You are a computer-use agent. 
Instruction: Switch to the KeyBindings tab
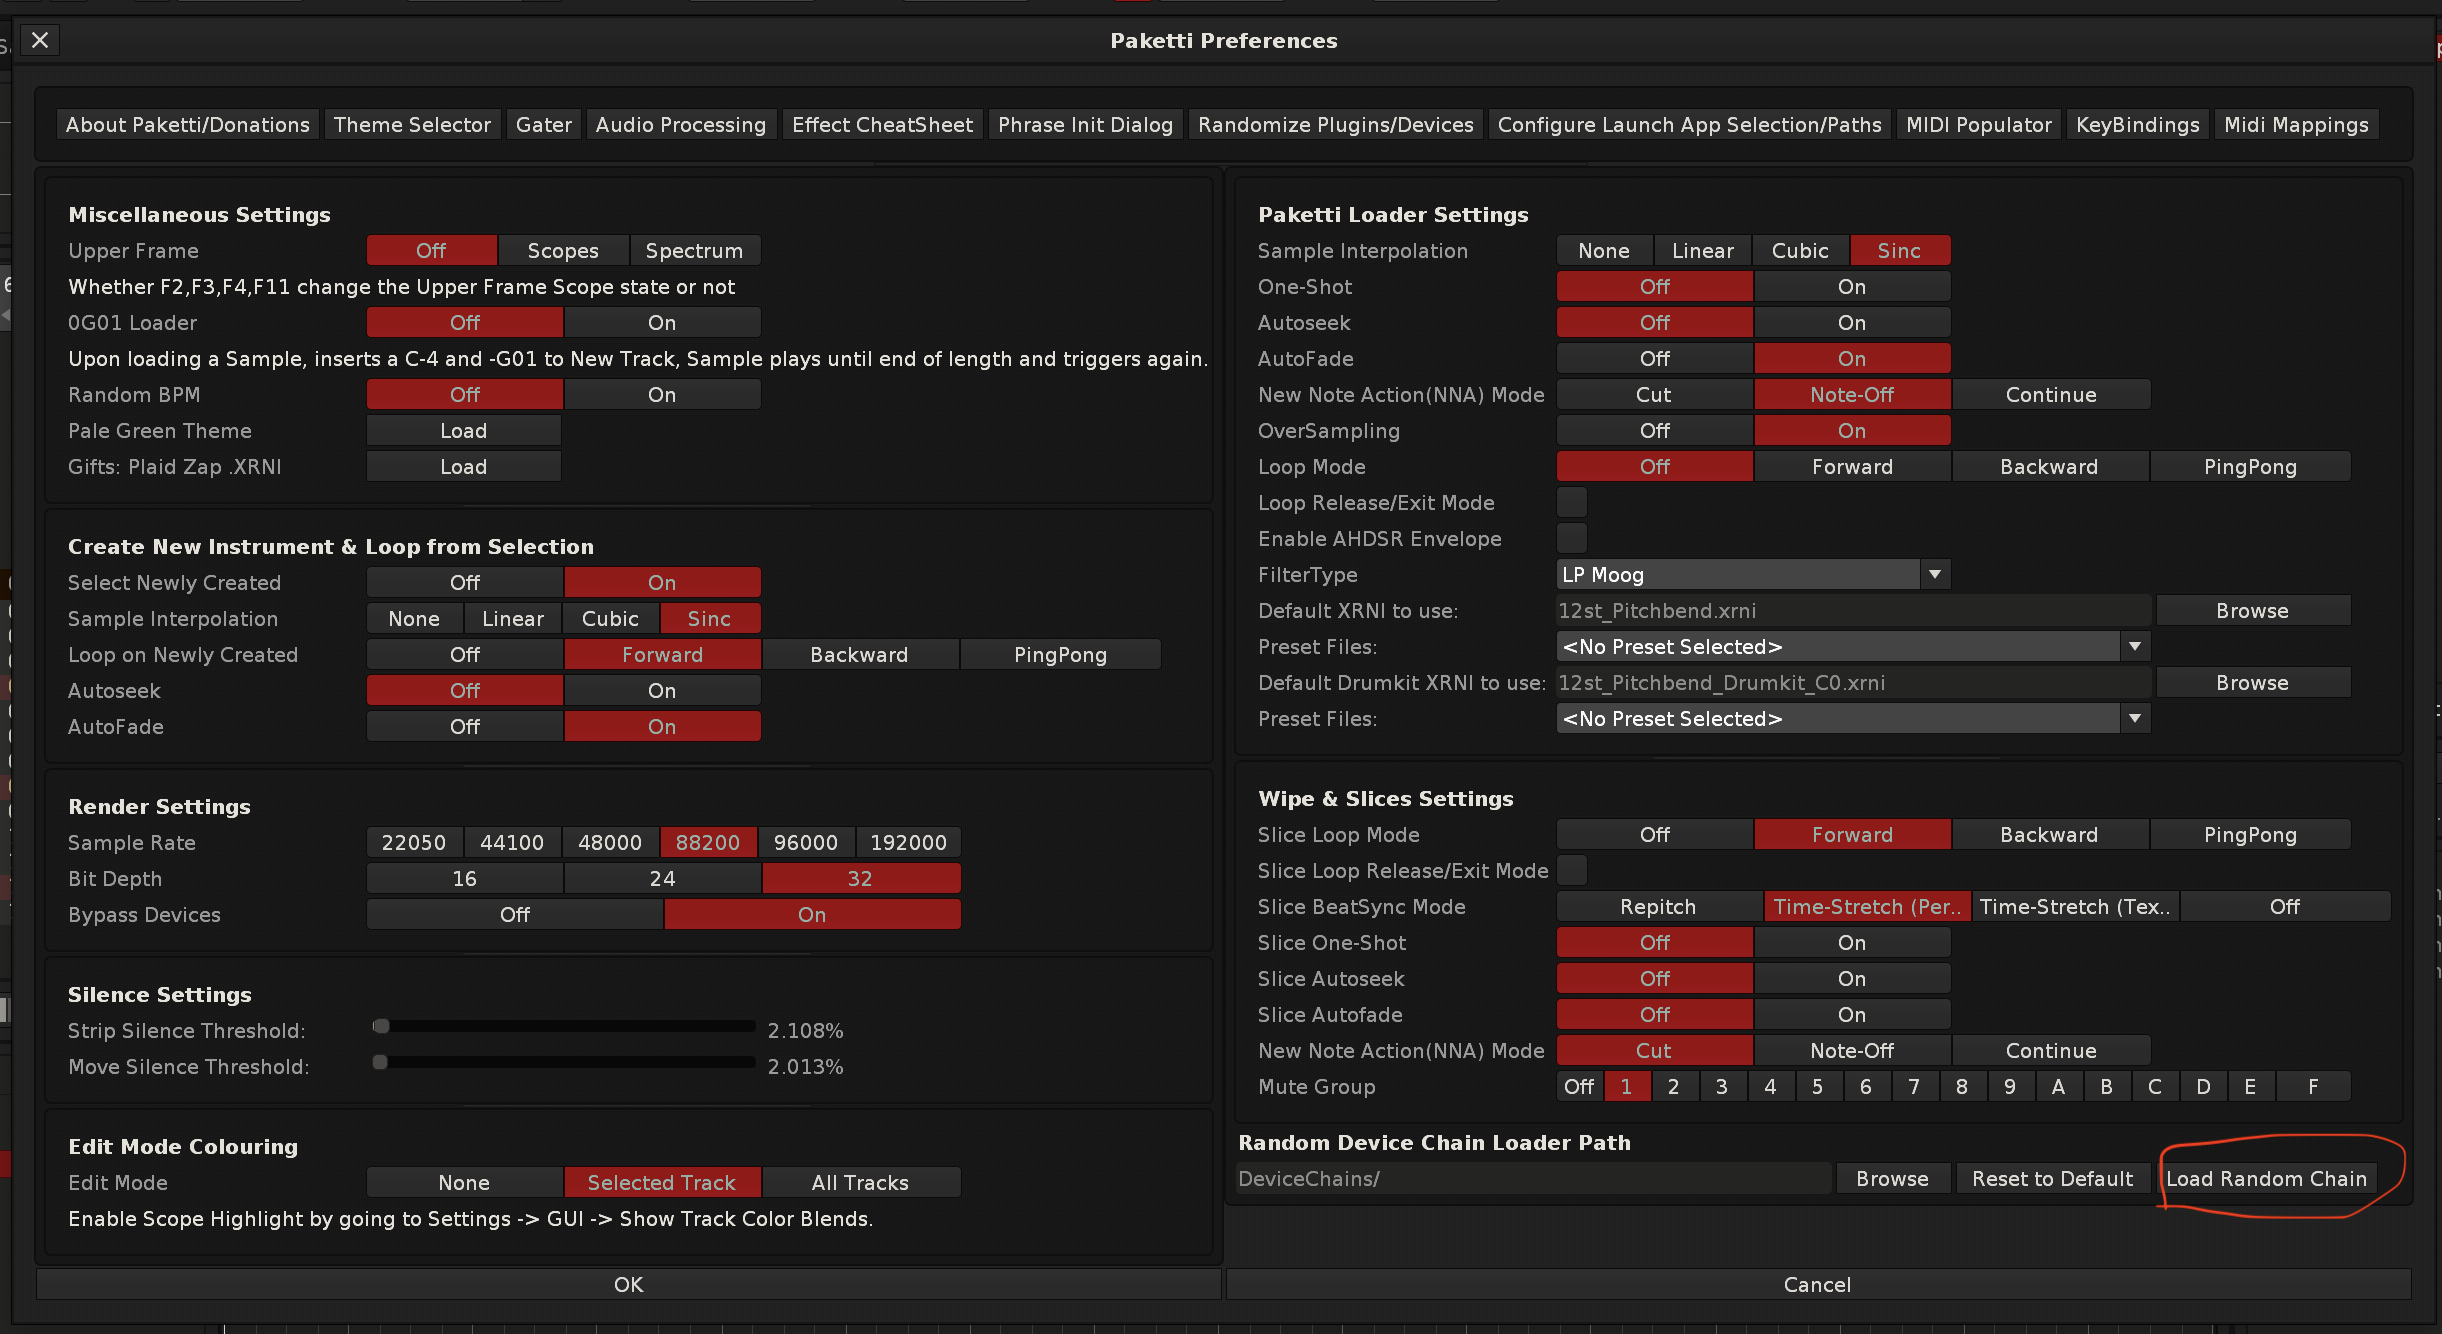tap(2137, 125)
